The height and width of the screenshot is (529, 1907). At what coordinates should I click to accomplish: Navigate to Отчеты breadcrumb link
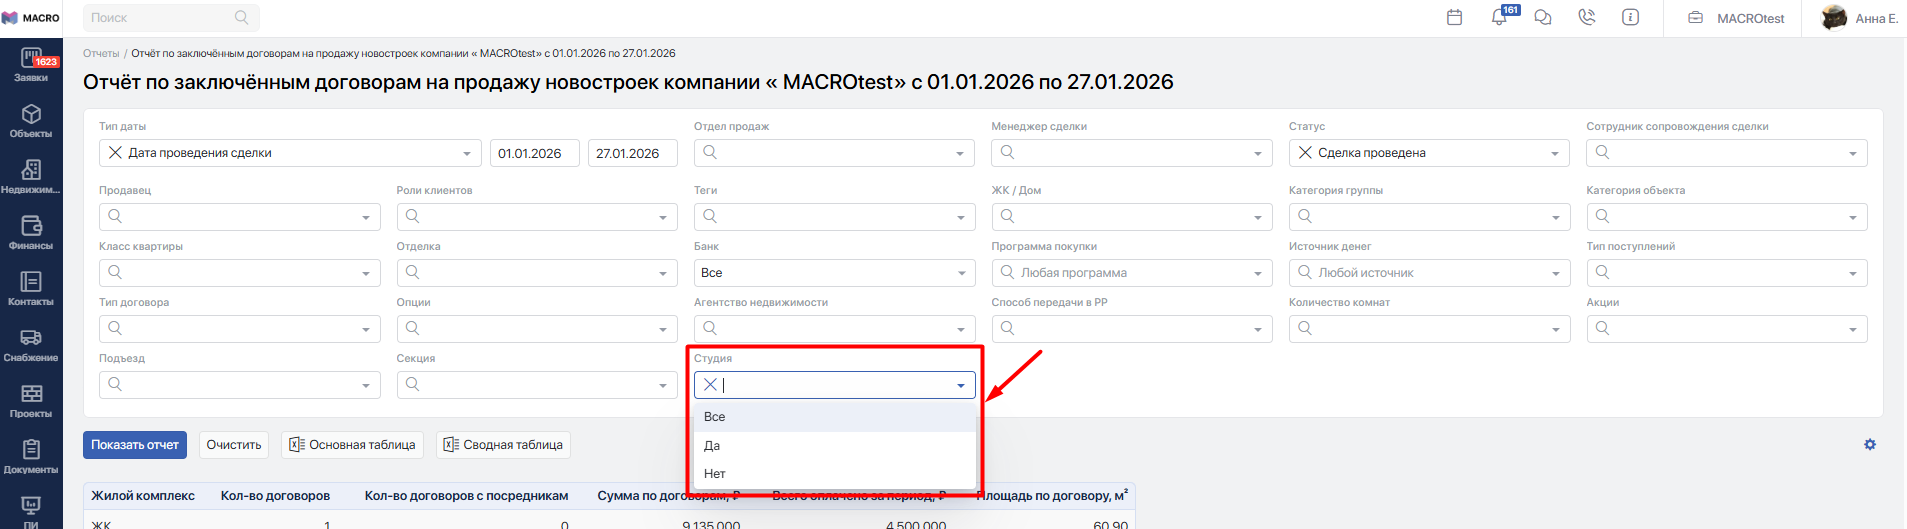point(101,54)
